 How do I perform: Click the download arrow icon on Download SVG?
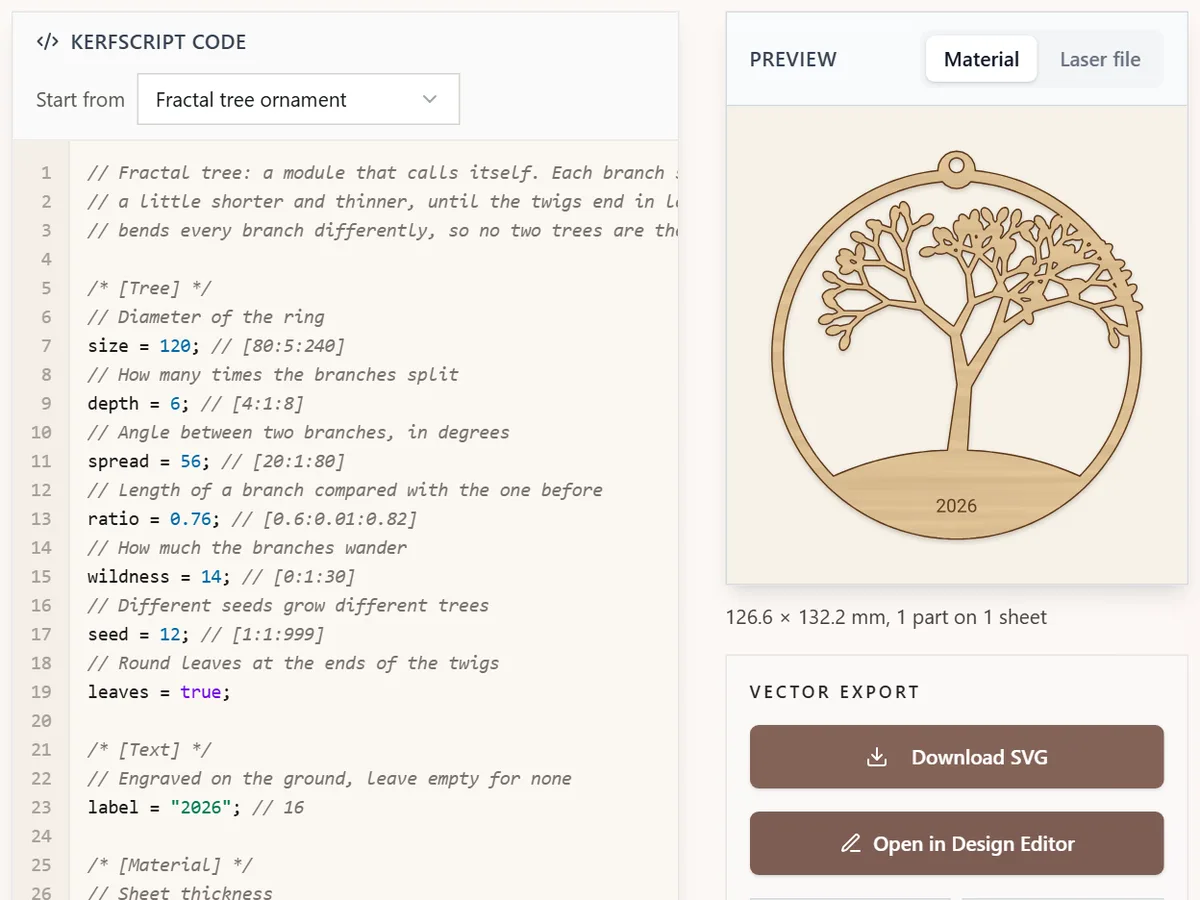877,757
